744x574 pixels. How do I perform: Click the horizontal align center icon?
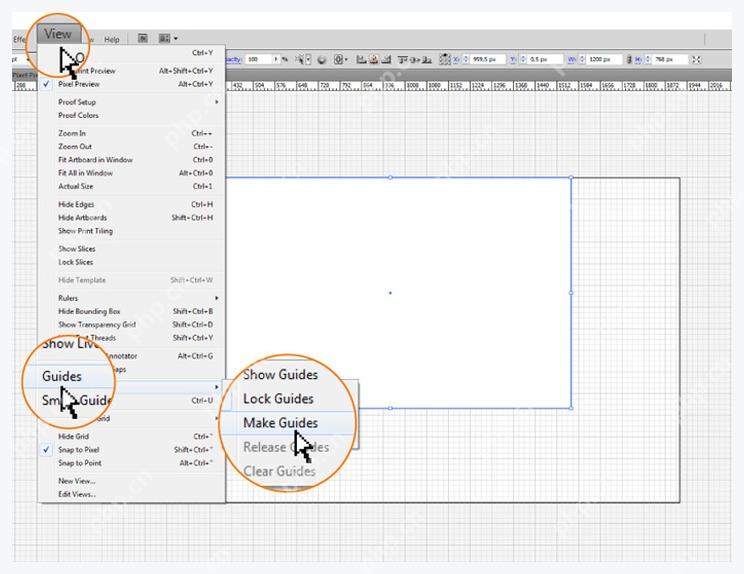[x=374, y=59]
